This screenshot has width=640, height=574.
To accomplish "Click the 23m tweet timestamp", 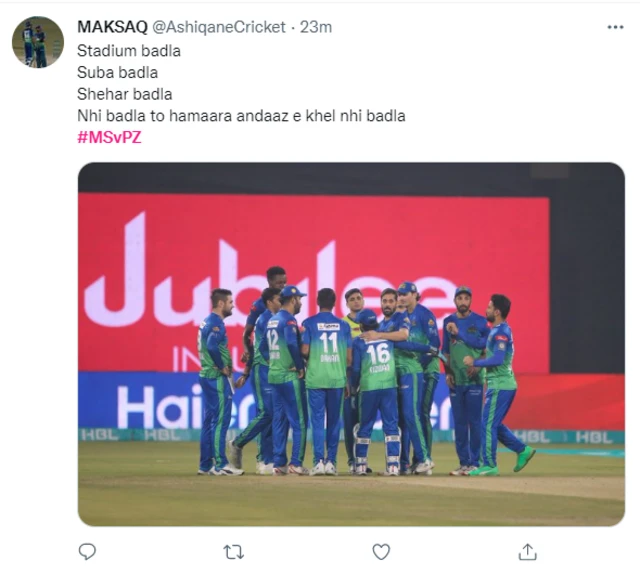I will coord(317,27).
